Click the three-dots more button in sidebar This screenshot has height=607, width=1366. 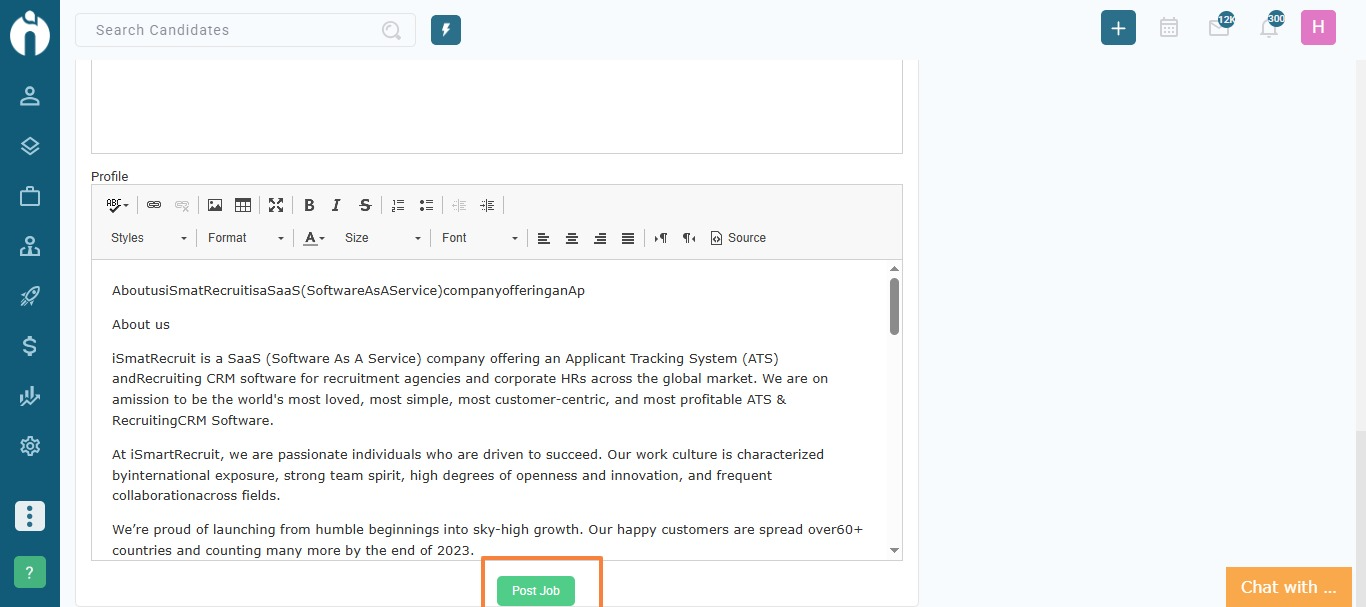30,516
